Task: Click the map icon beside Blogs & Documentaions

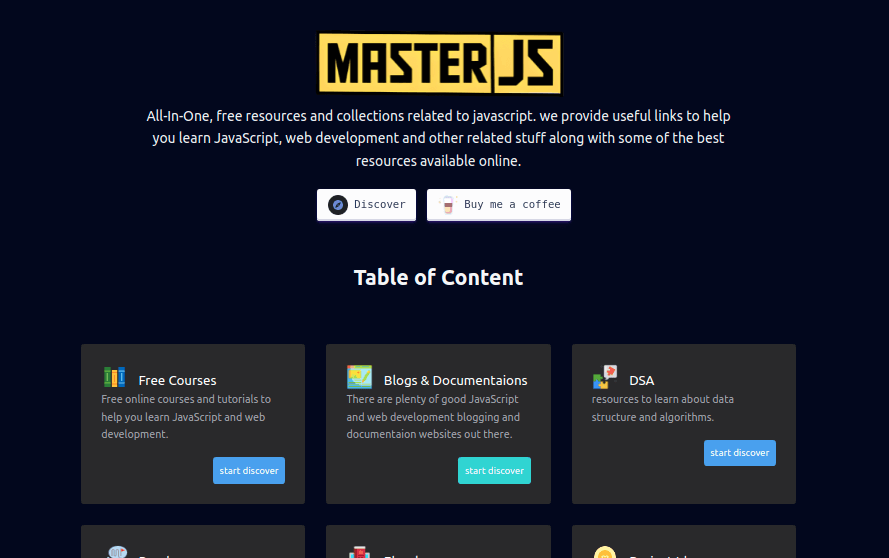Action: 359,377
